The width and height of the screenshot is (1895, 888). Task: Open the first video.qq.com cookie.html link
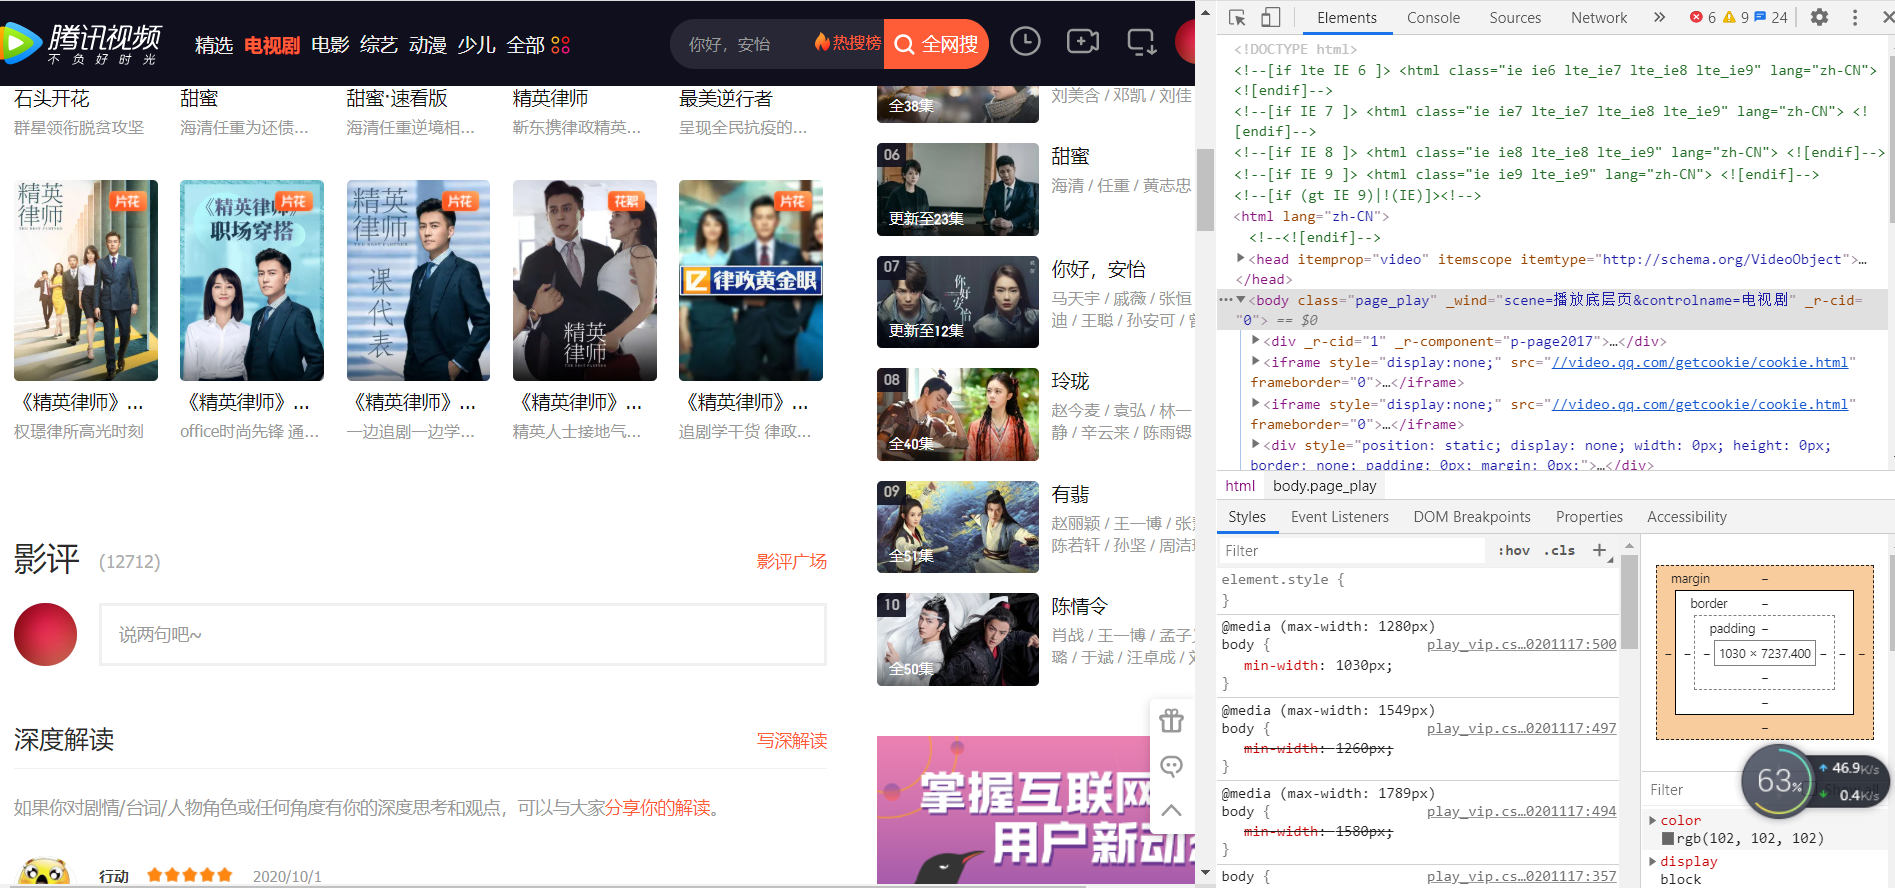(x=1699, y=362)
